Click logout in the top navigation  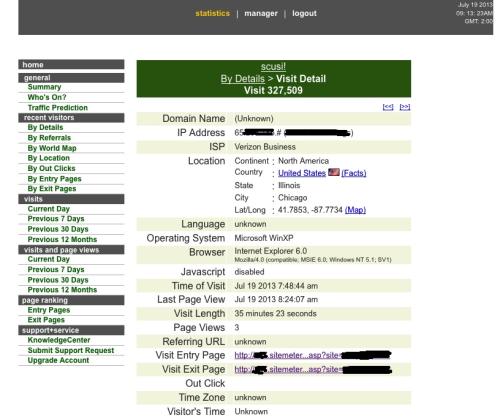[x=304, y=13]
